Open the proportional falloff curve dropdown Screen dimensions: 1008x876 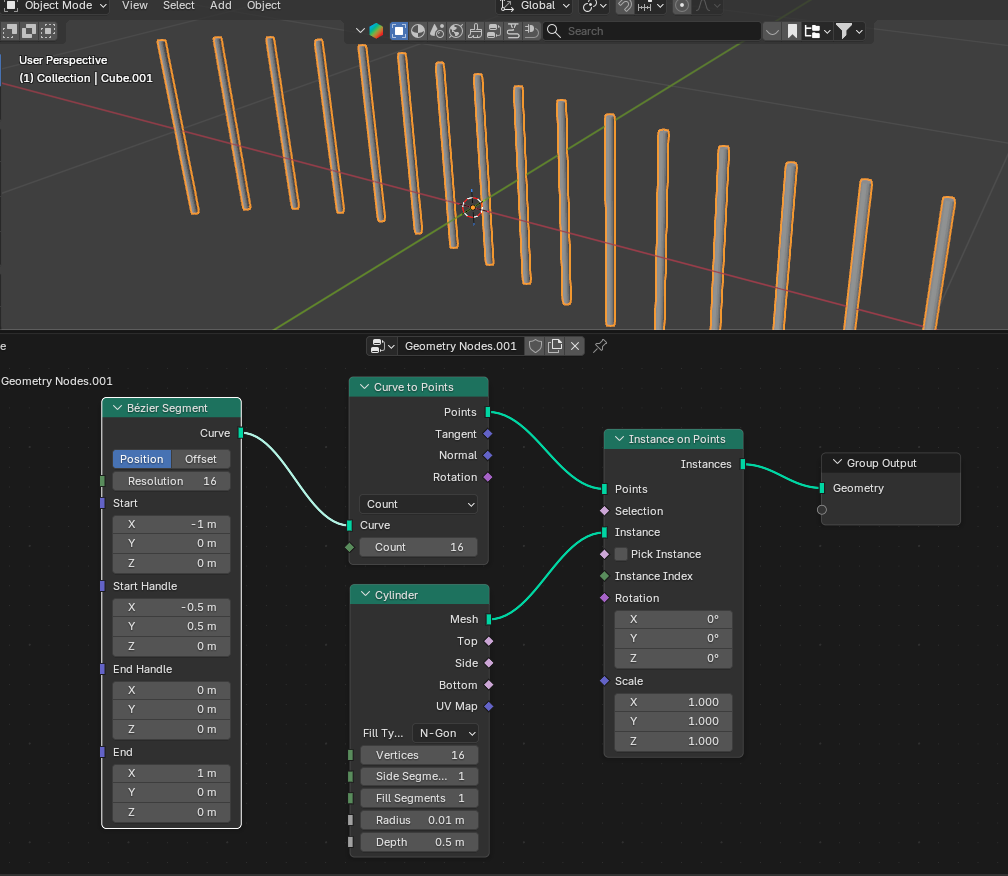point(708,6)
